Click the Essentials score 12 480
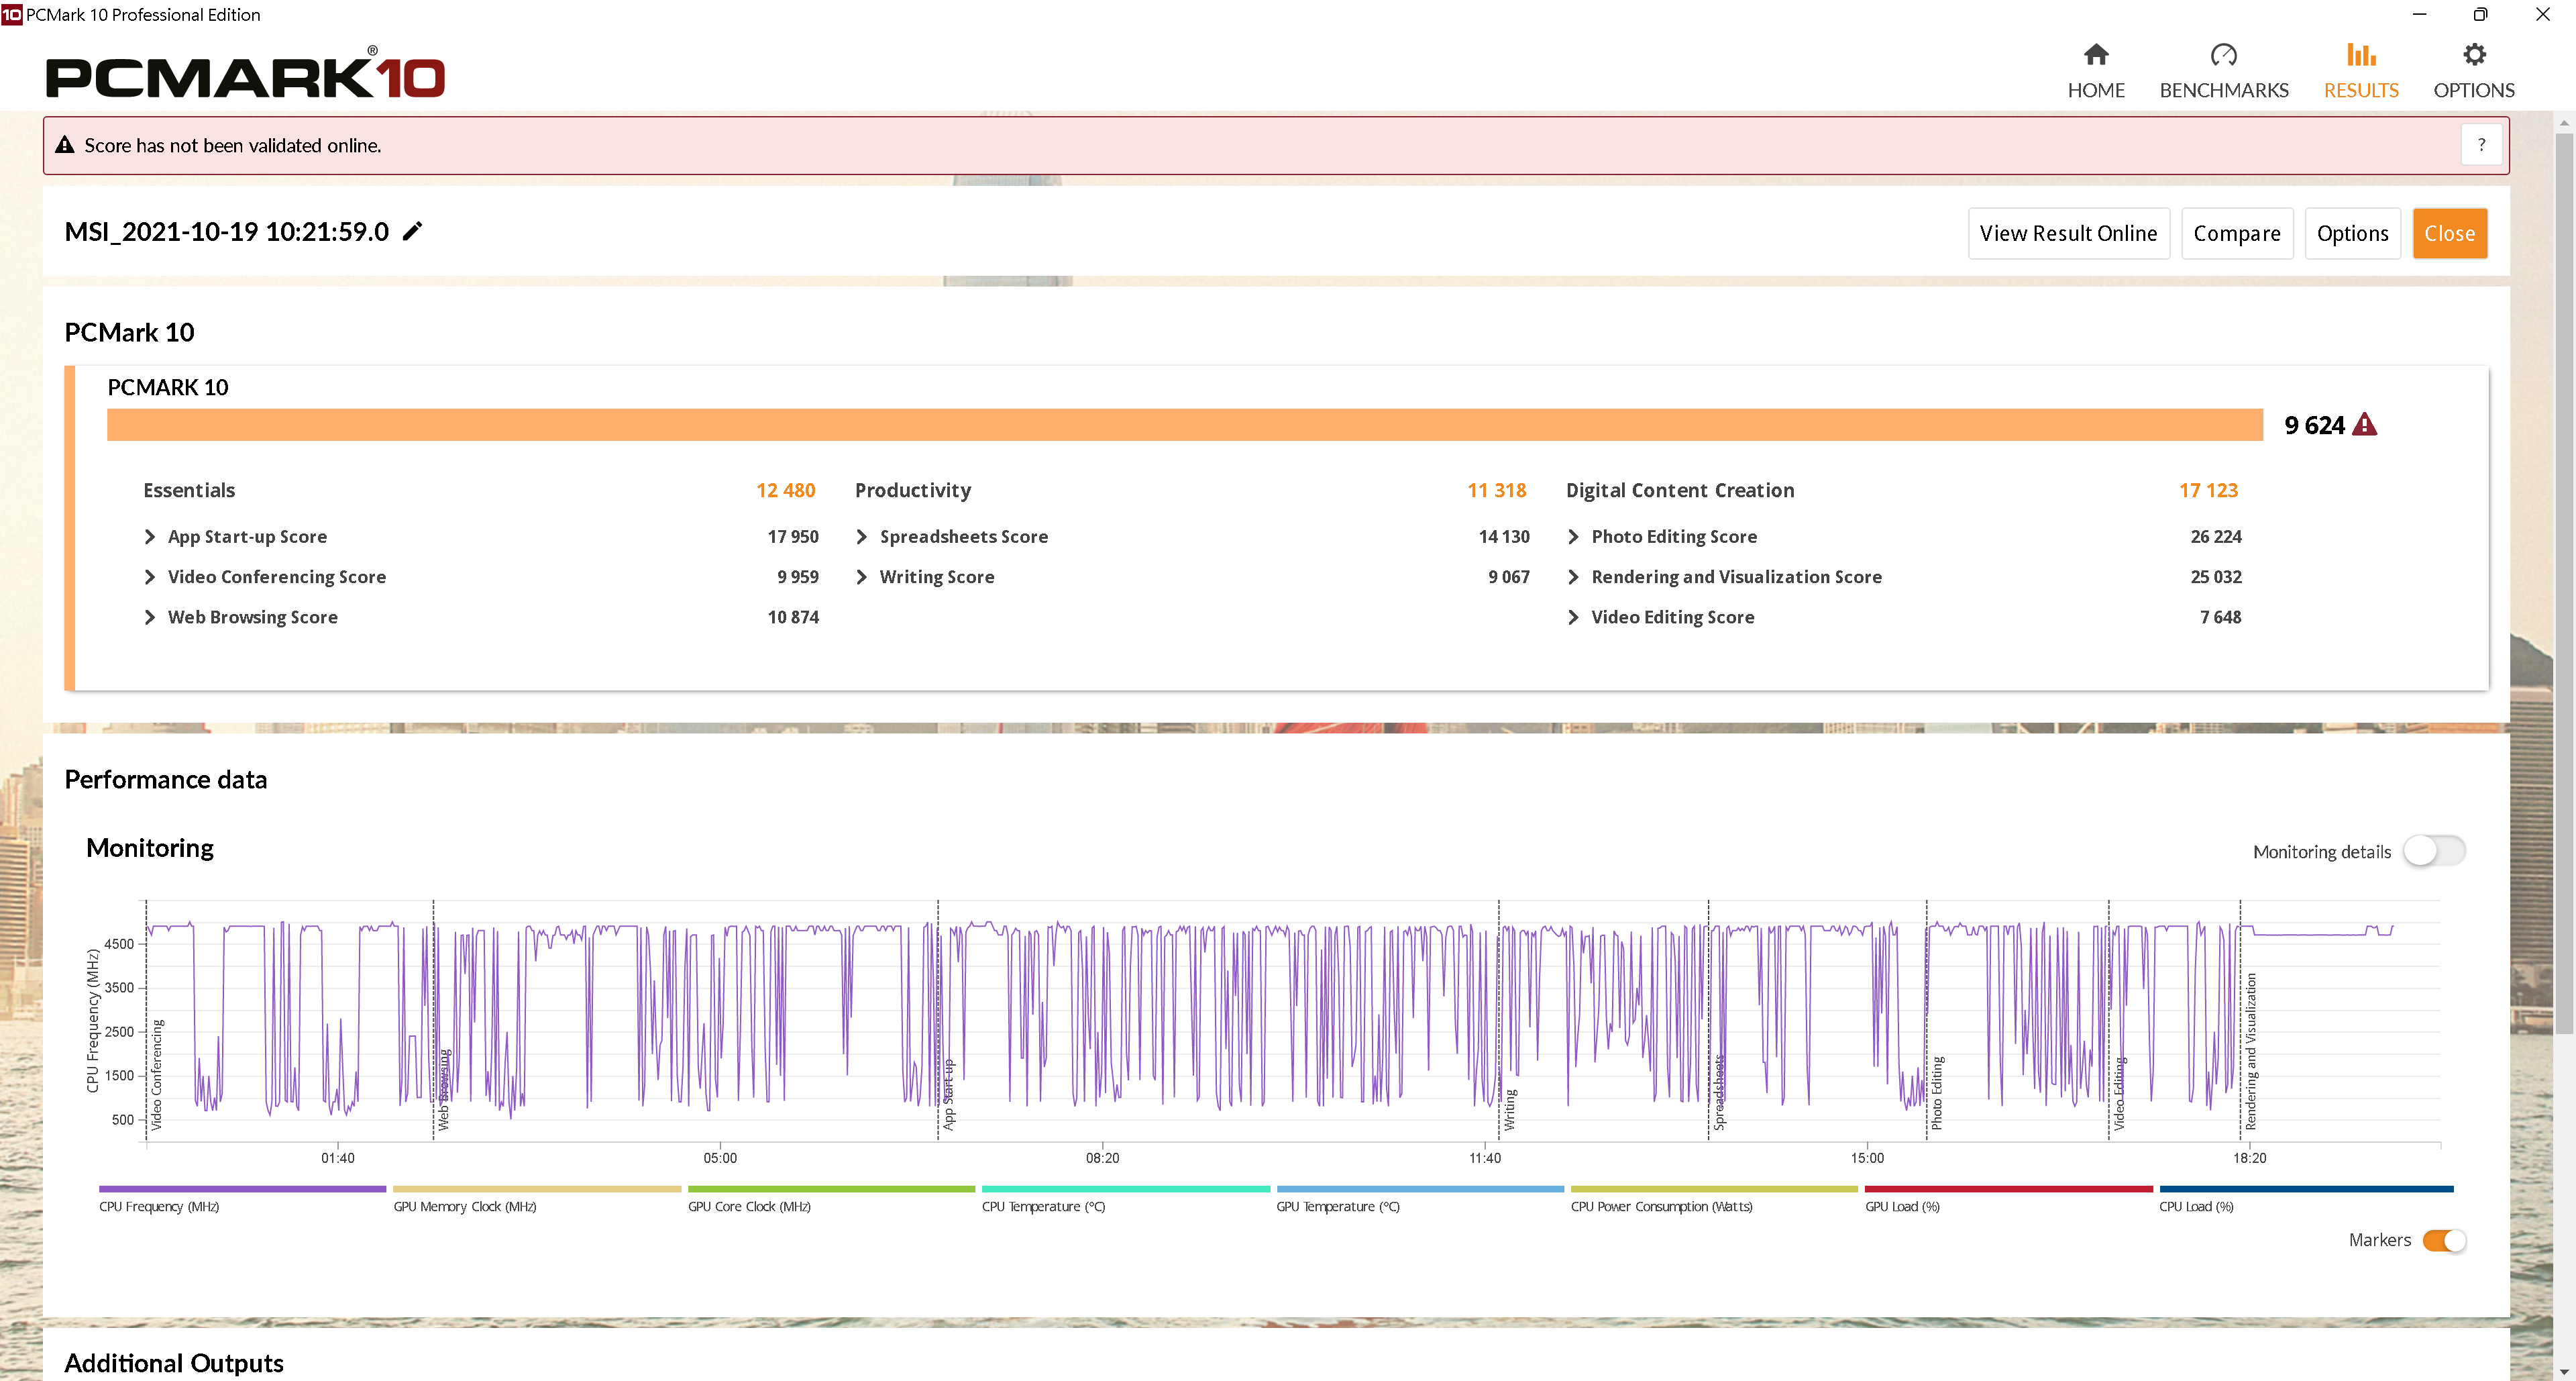The height and width of the screenshot is (1381, 2576). pyautogui.click(x=785, y=490)
